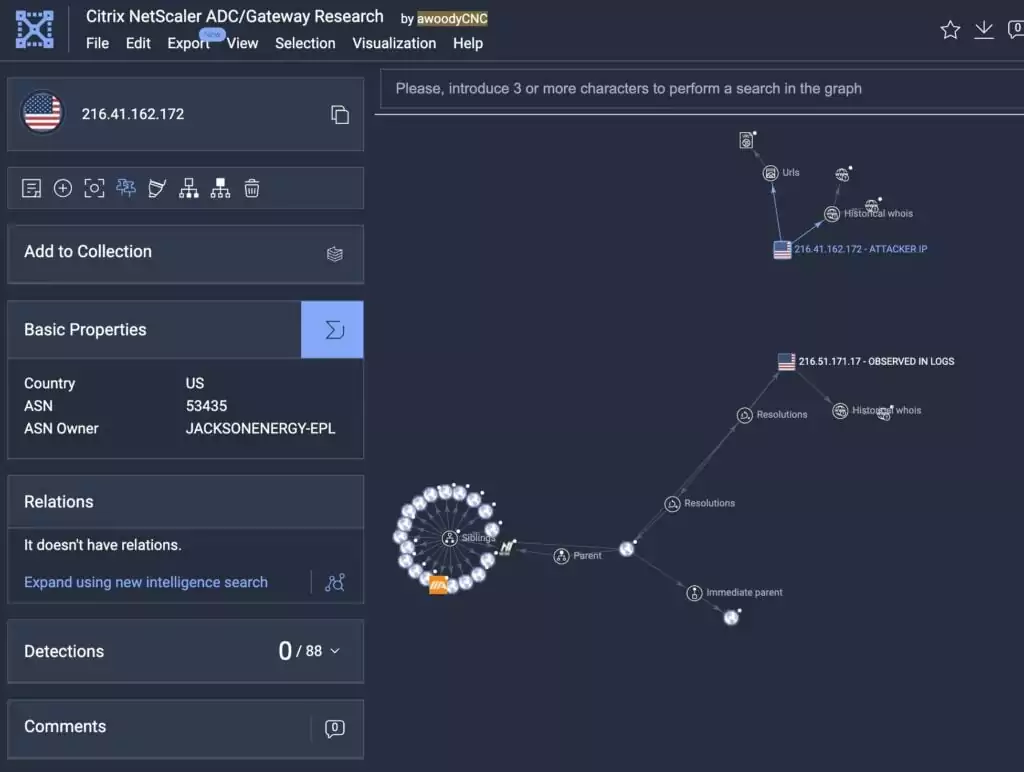Click the lower Resolutions relation node
Screen dimensions: 1024x772
[x=672, y=504]
